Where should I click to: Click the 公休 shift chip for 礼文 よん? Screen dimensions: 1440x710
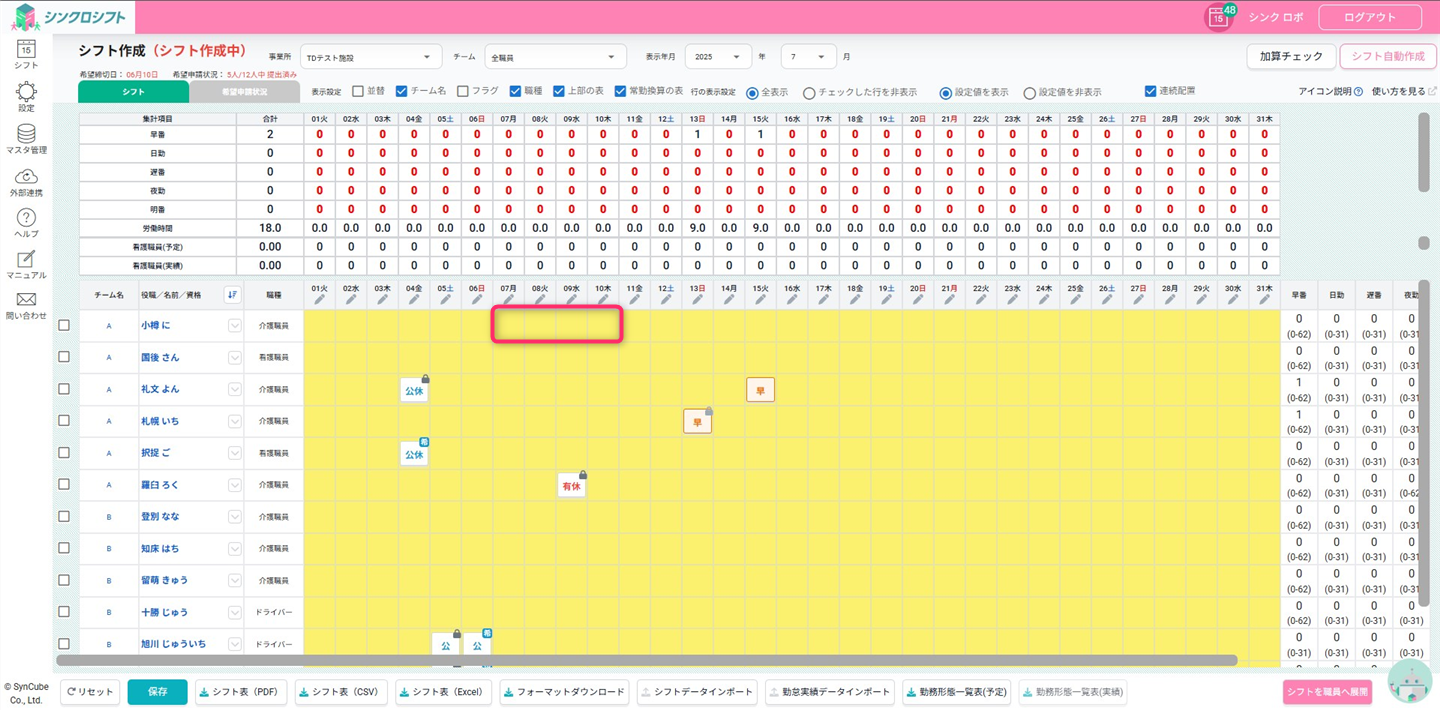[x=414, y=390]
